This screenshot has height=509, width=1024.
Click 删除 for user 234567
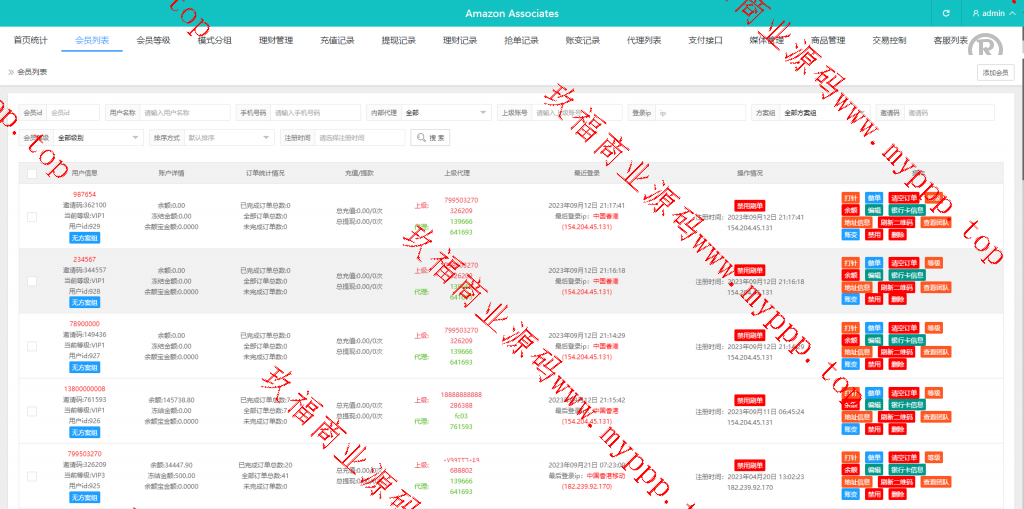(897, 299)
